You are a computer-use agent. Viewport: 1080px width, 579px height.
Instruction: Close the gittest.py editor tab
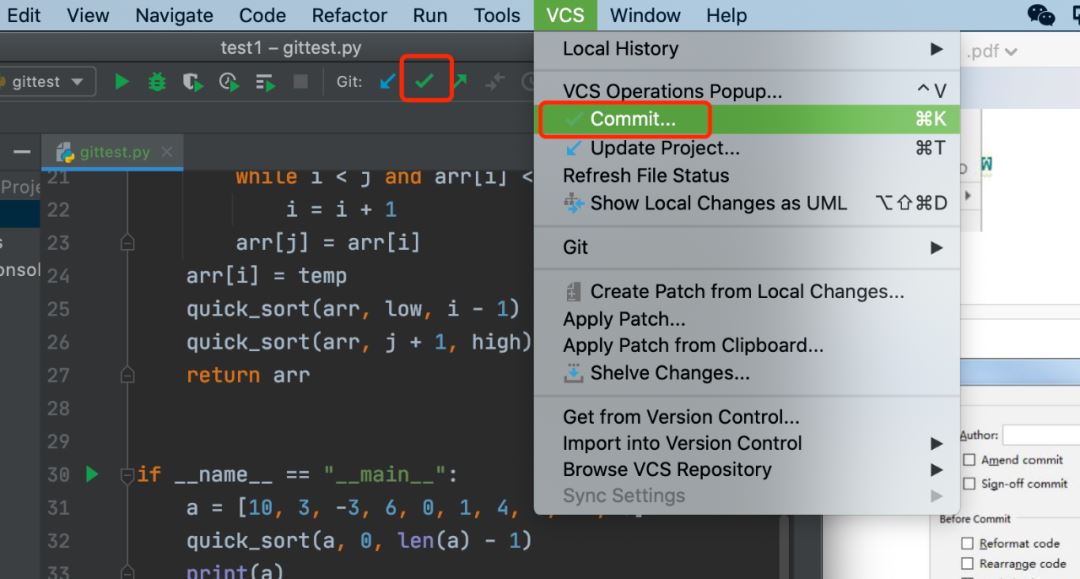pyautogui.click(x=167, y=151)
